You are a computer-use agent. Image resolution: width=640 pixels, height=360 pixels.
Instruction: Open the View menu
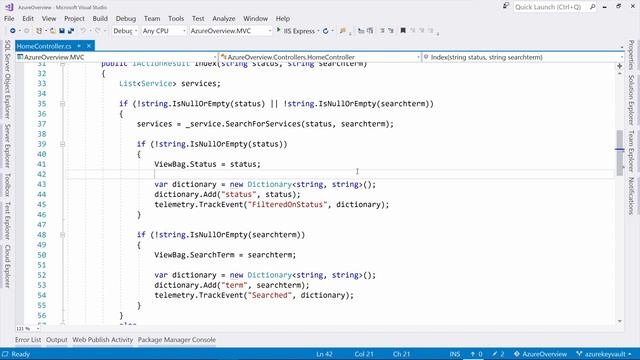(x=49, y=18)
